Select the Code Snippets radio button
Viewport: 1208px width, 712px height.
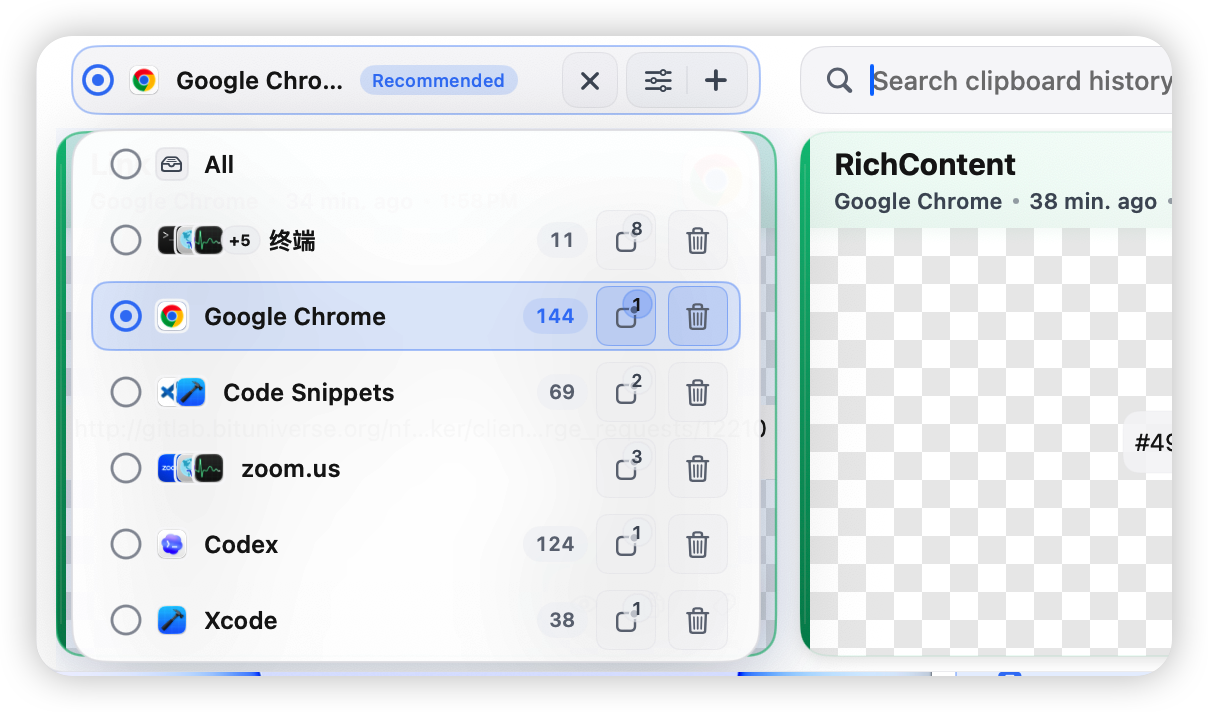125,392
